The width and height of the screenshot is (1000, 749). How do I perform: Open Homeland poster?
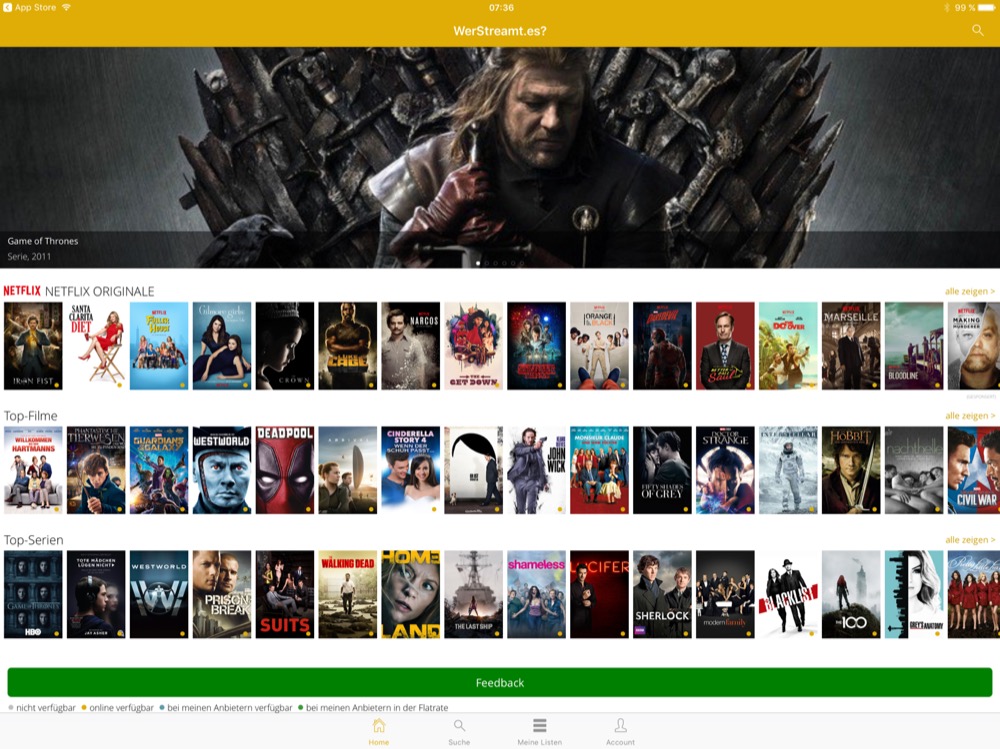pyautogui.click(x=411, y=595)
